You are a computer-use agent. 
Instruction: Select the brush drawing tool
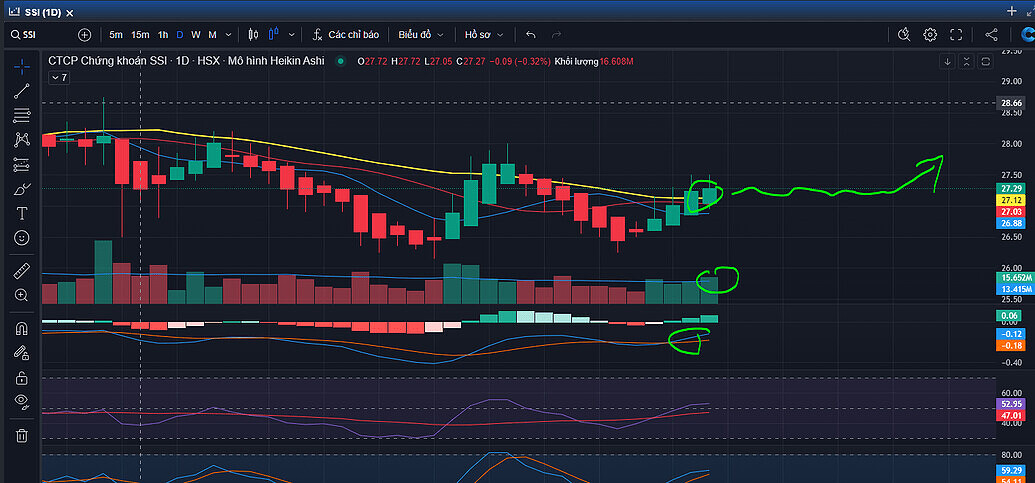22,189
